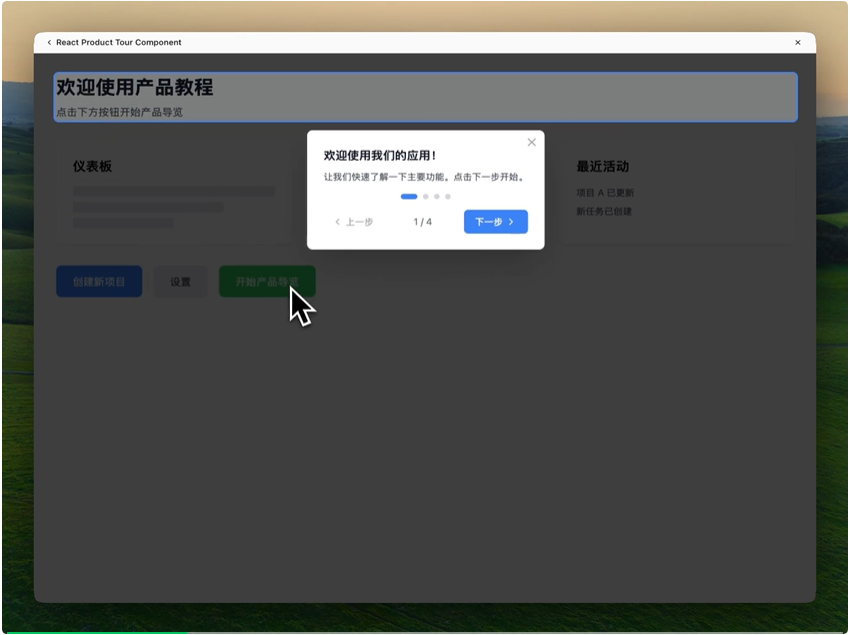Click the disabled 上一步 button

tap(354, 222)
